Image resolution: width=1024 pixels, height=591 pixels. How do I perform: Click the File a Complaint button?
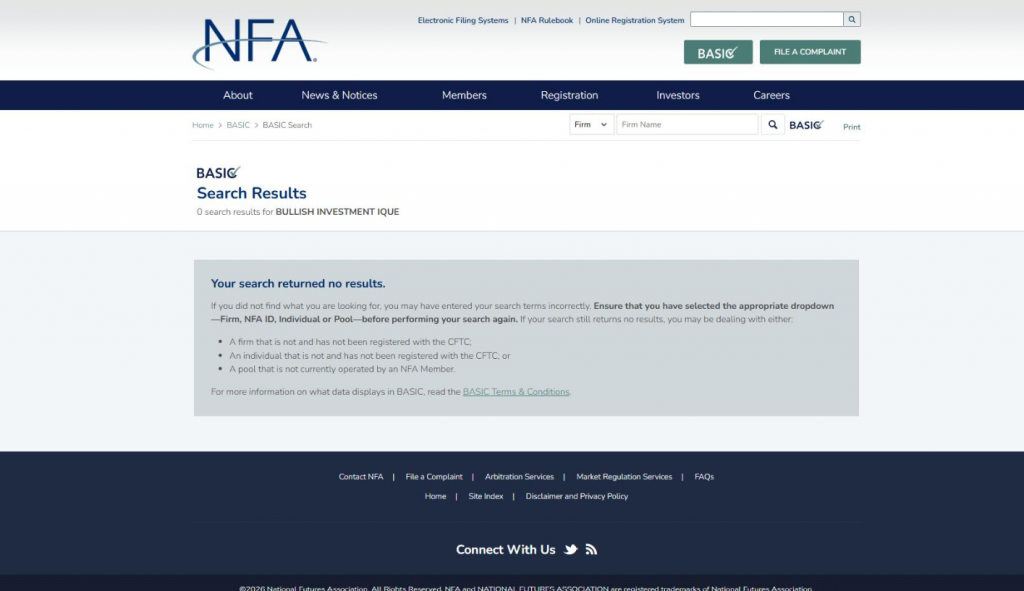pyautogui.click(x=810, y=52)
